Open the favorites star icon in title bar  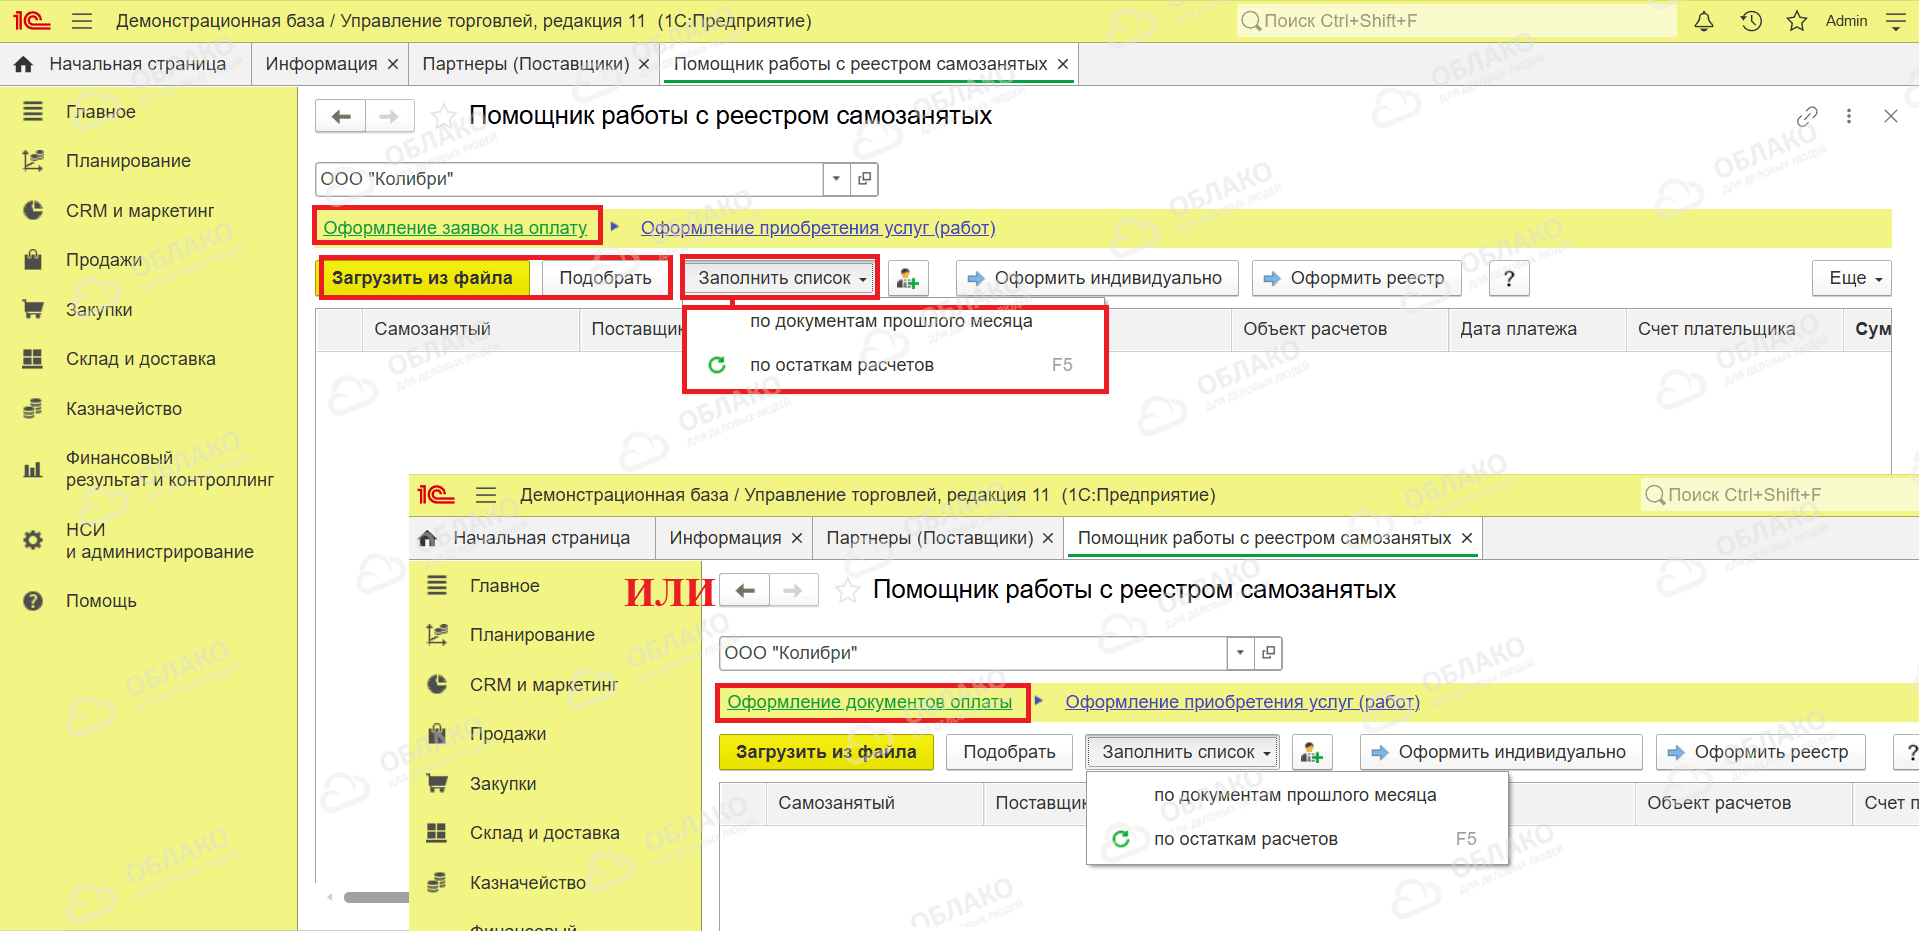(1797, 21)
